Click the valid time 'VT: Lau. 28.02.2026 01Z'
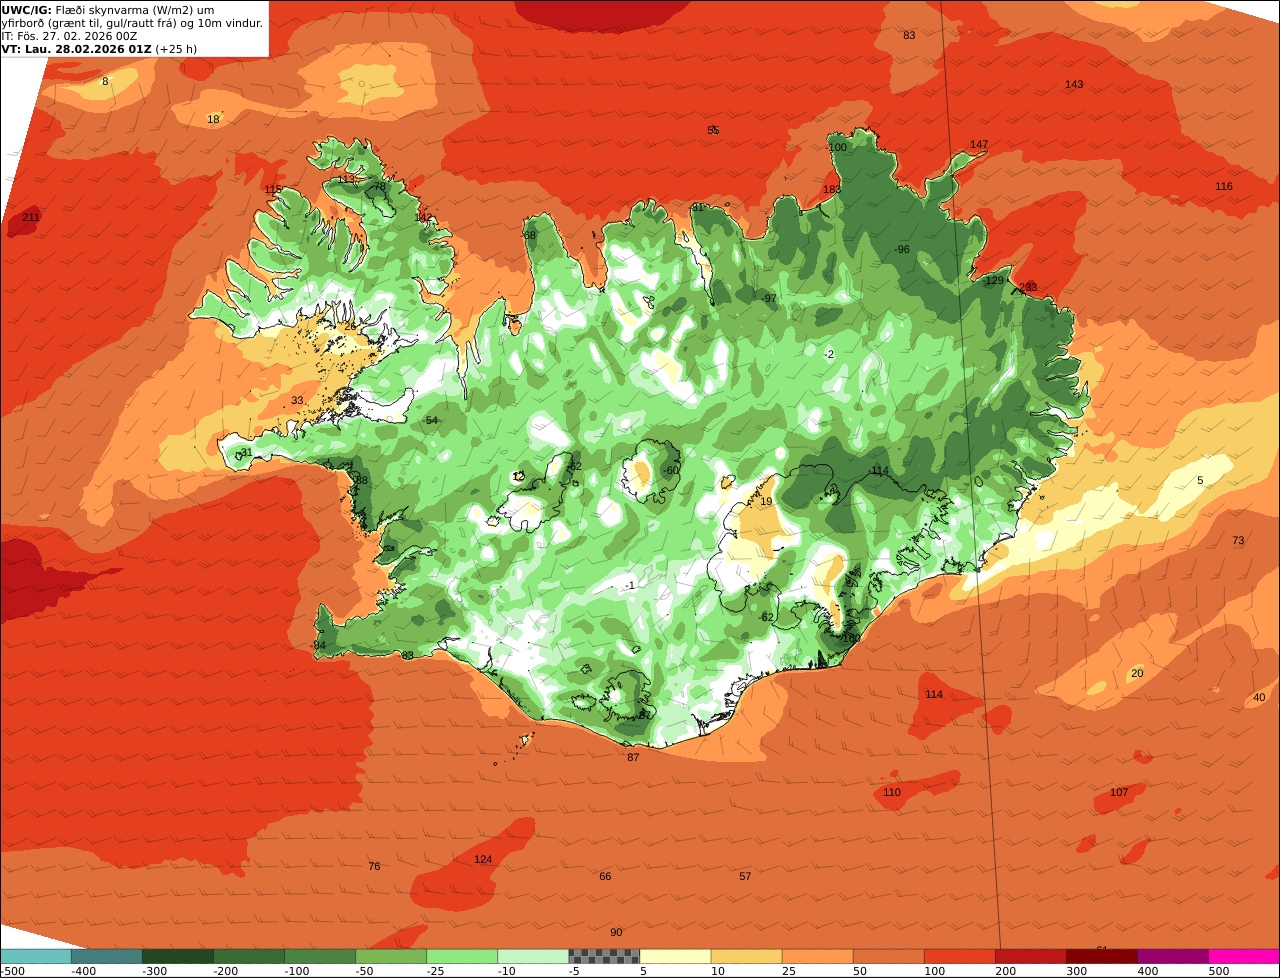1280x978 pixels. [76, 48]
